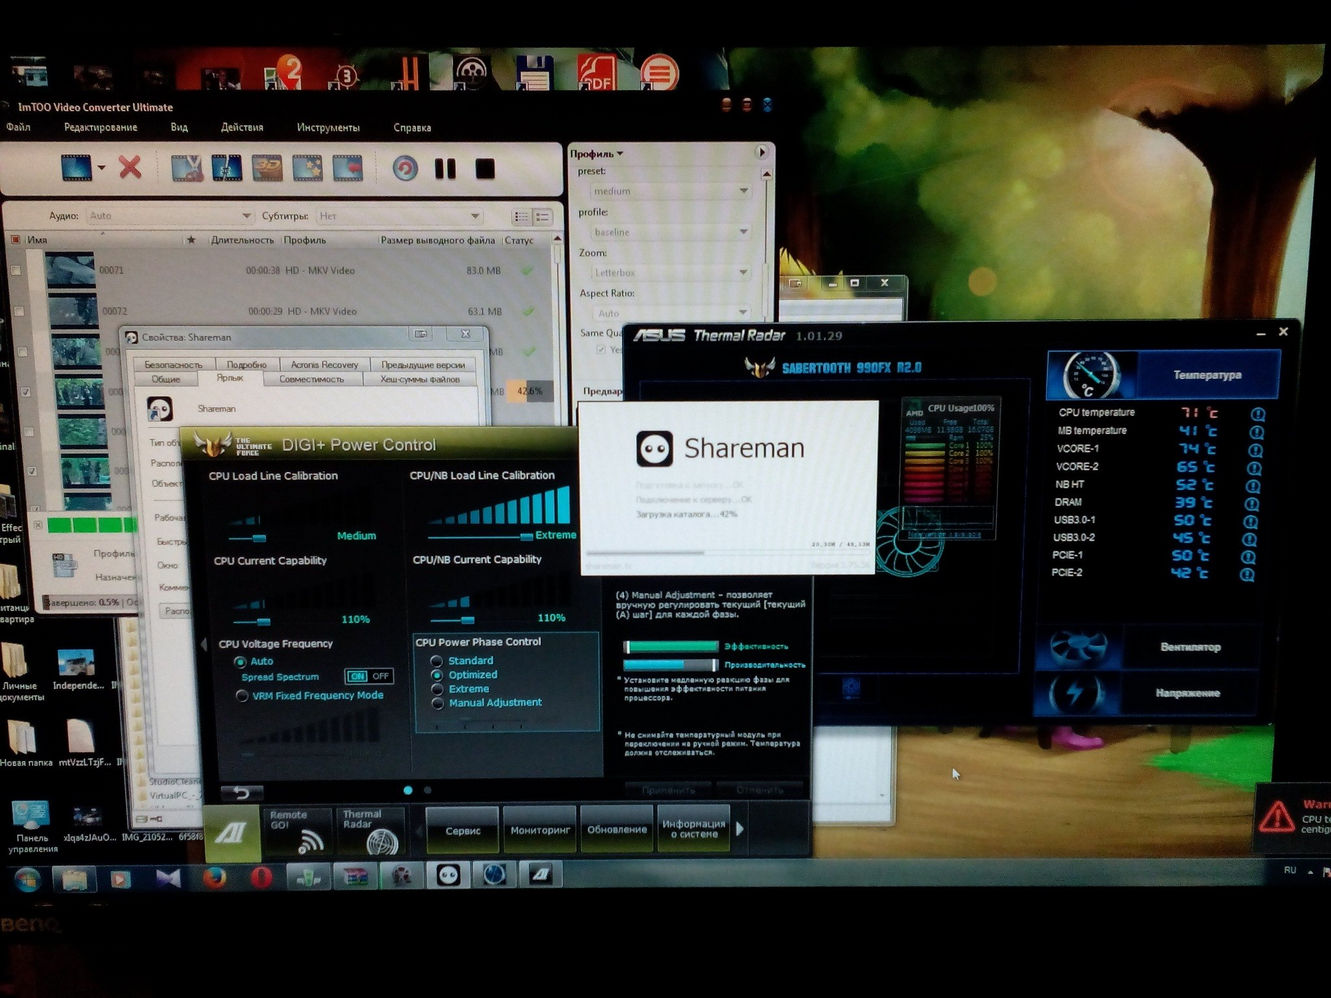The height and width of the screenshot is (998, 1331).
Task: Expand the Субтитры dropdown
Action: point(399,215)
